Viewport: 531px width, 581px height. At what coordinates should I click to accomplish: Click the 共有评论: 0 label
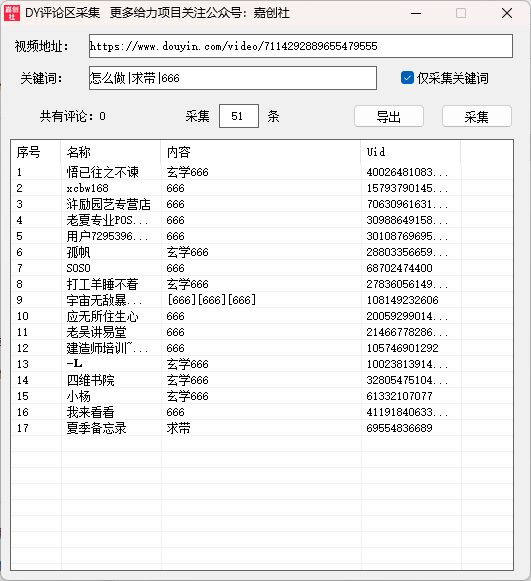(73, 116)
